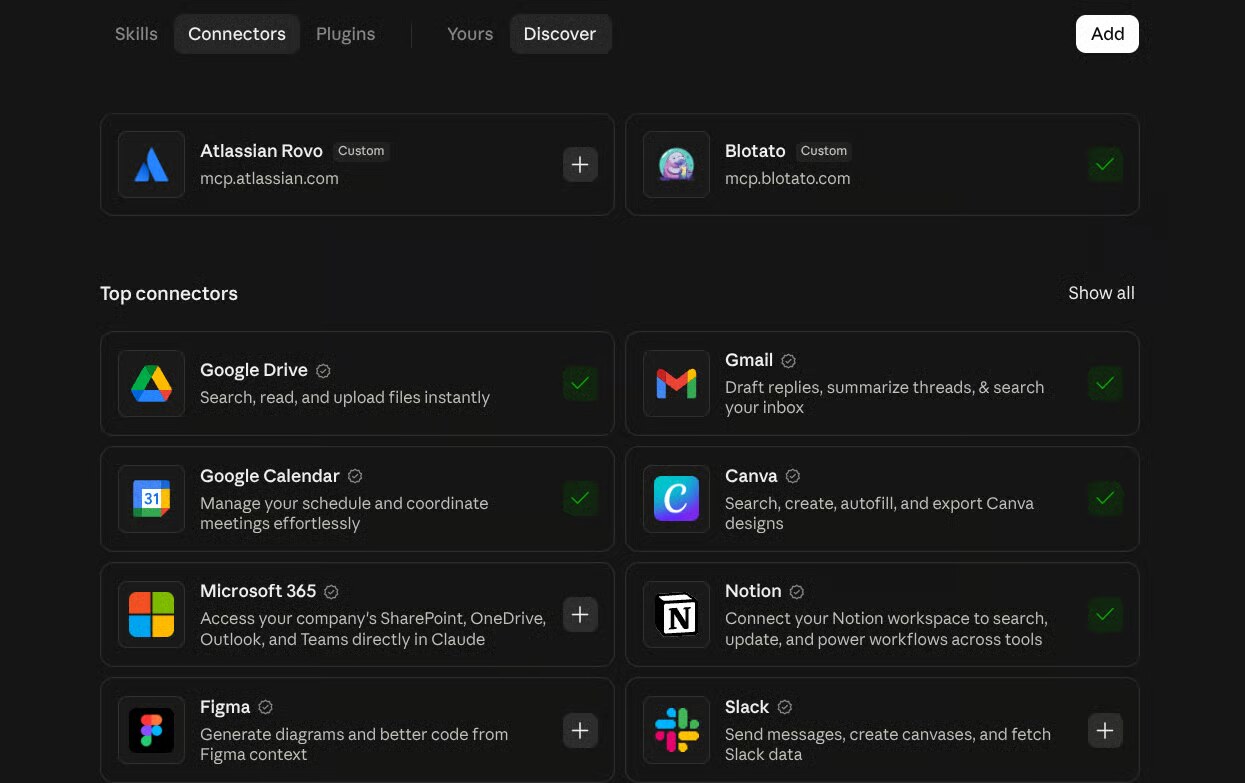1245x783 pixels.
Task: Open the Atlassian Rovo logo icon
Action: [151, 164]
